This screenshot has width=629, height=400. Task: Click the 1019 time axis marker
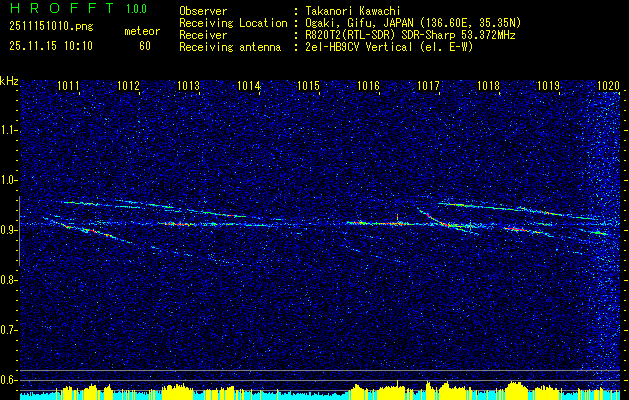(548, 85)
